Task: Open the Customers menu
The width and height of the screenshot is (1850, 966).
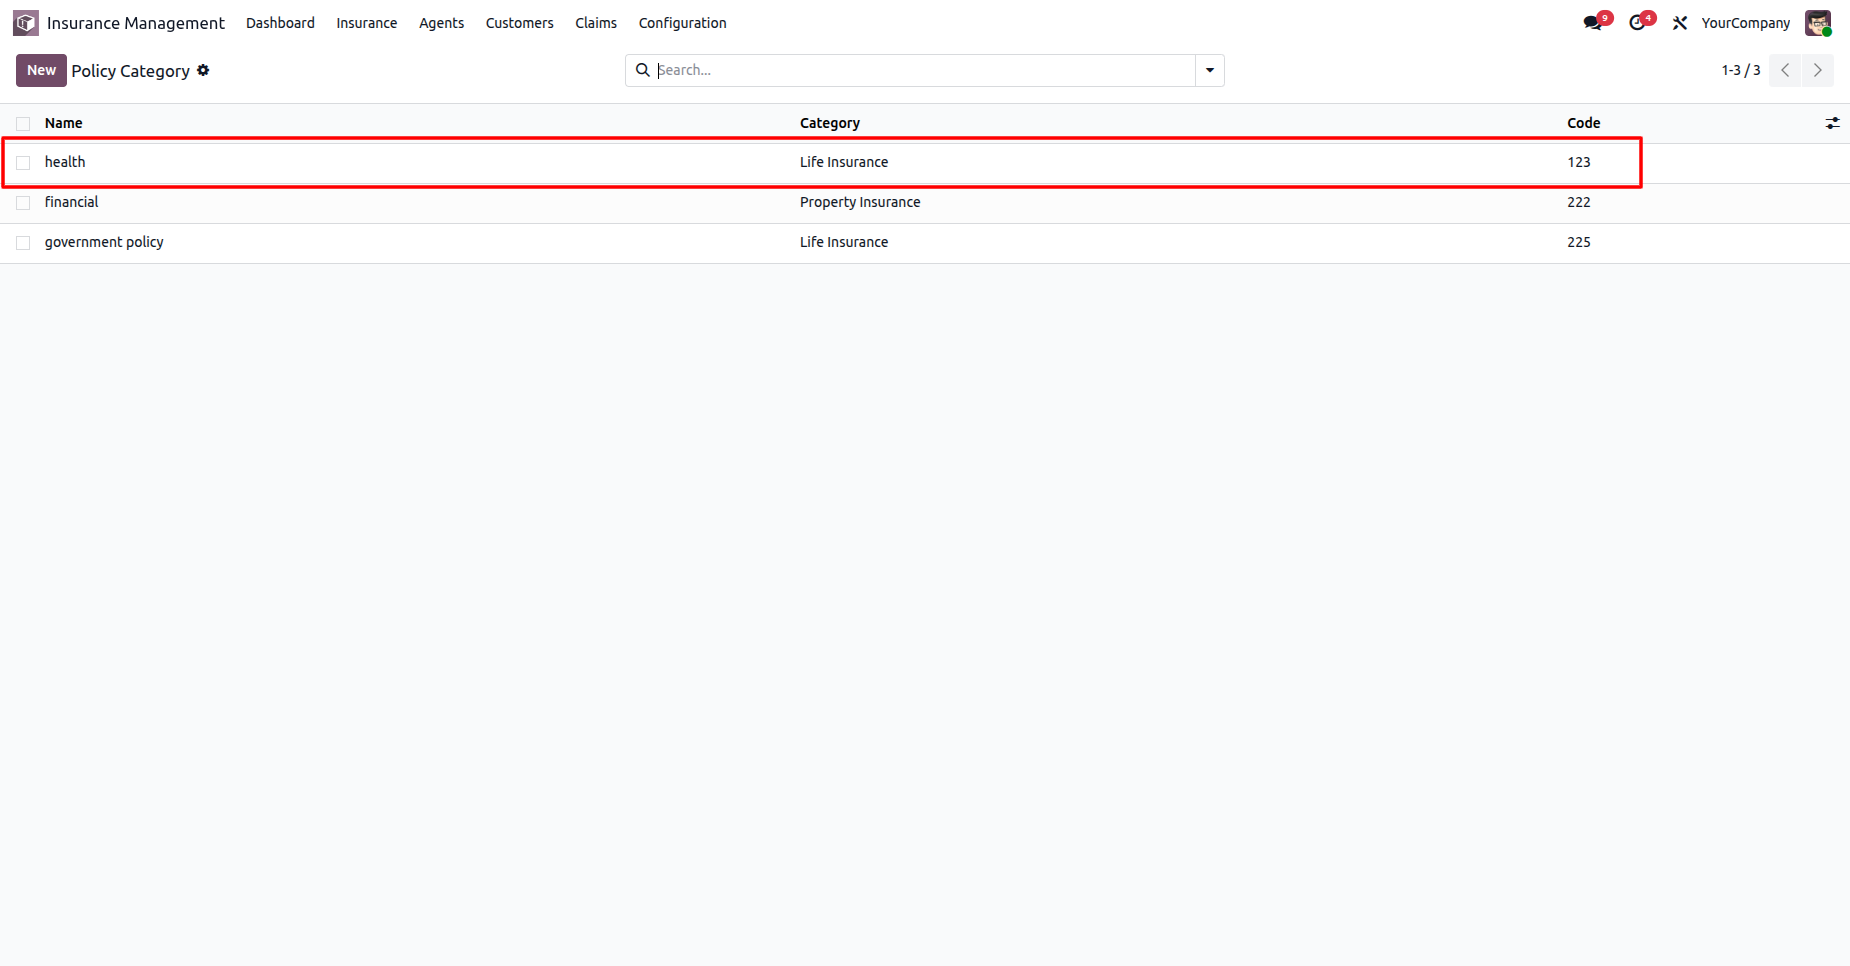Action: pos(520,23)
